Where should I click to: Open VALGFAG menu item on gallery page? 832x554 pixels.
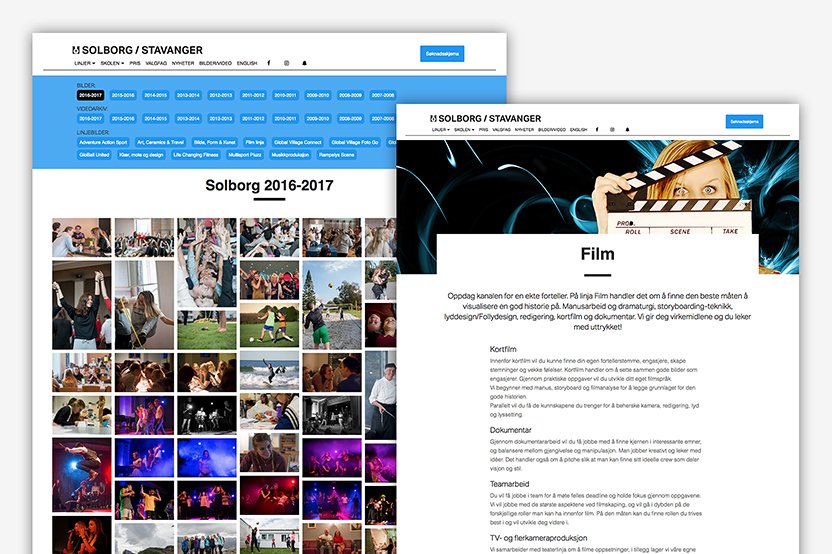pyautogui.click(x=156, y=63)
